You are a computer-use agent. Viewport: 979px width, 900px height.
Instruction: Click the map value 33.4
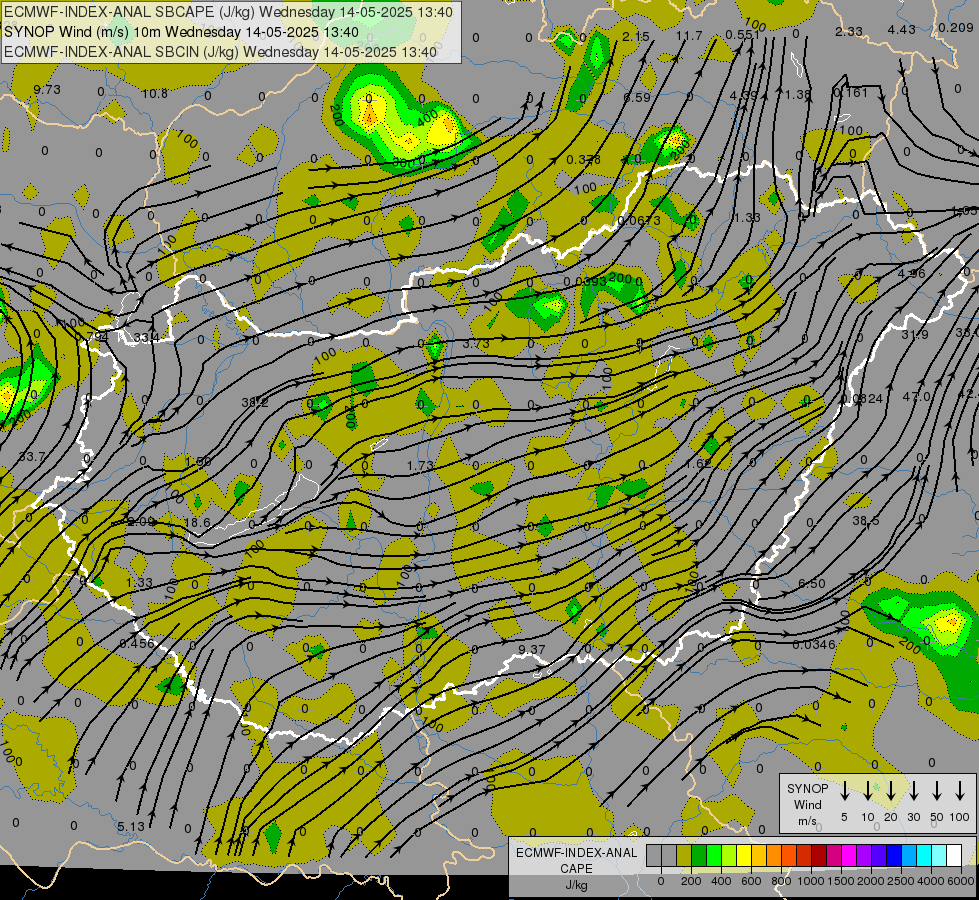coord(145,338)
